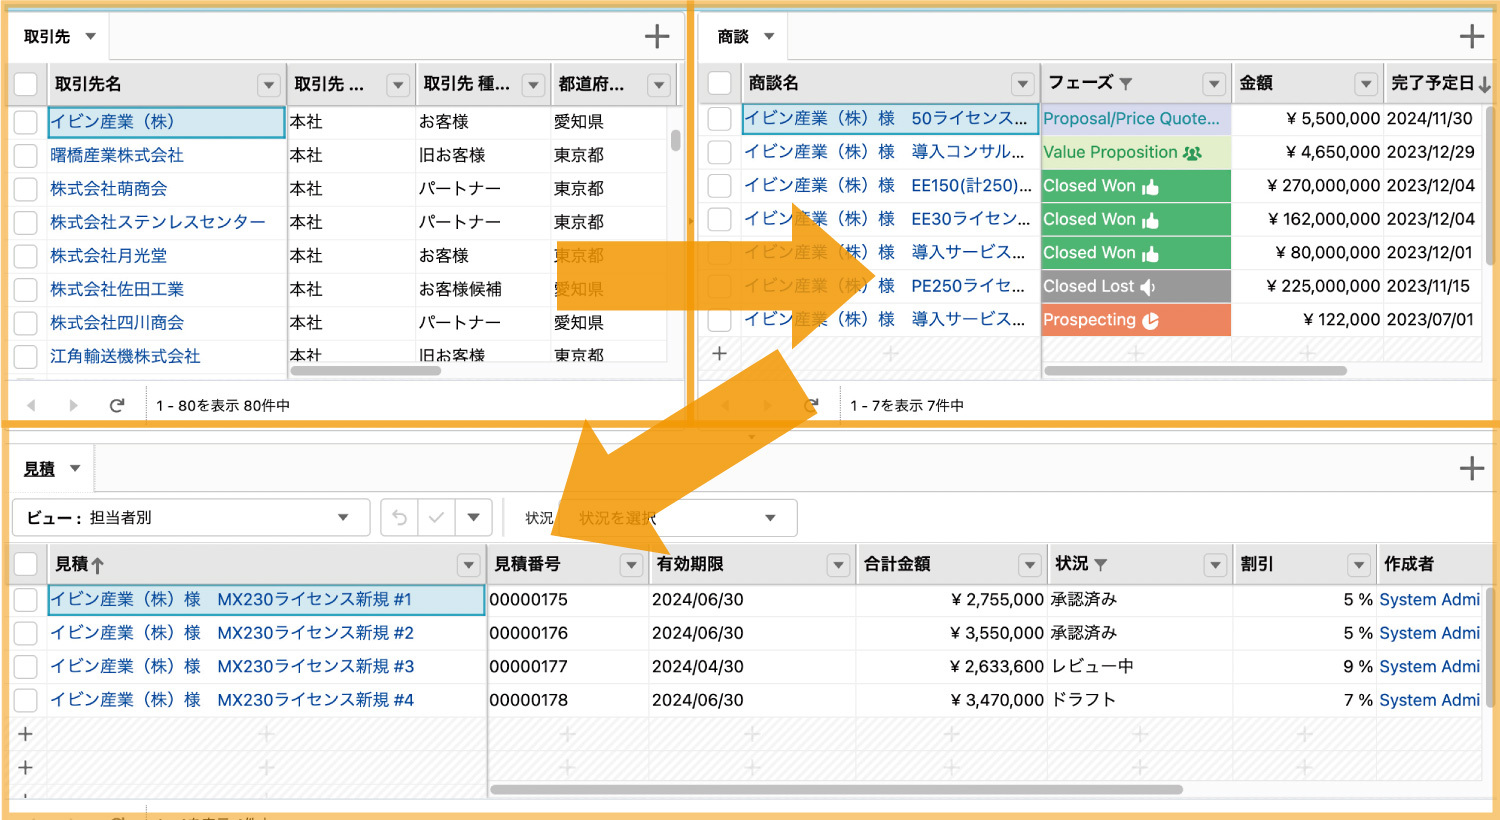Go to previous page in 取引先 pager
Screen dimensions: 1500x820
[32, 405]
